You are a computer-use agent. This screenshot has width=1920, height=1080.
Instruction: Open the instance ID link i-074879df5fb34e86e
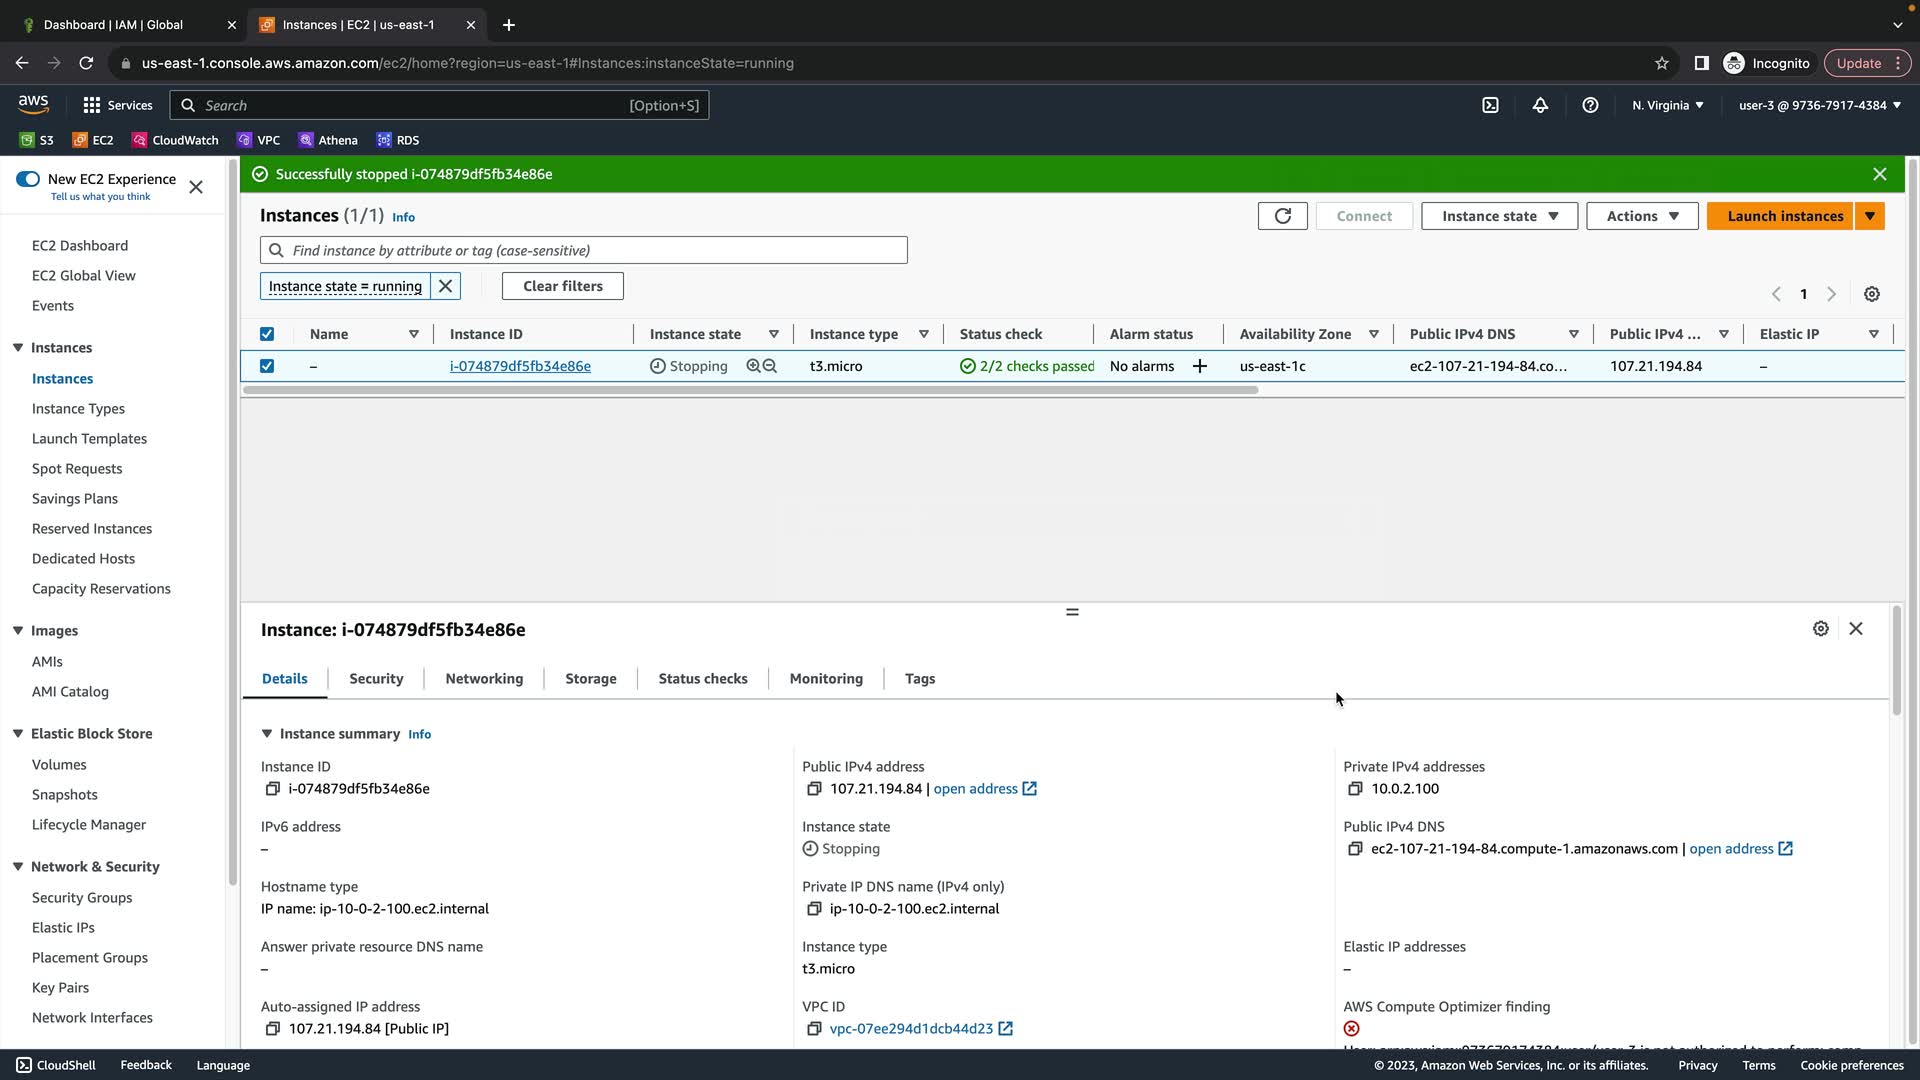pos(520,366)
